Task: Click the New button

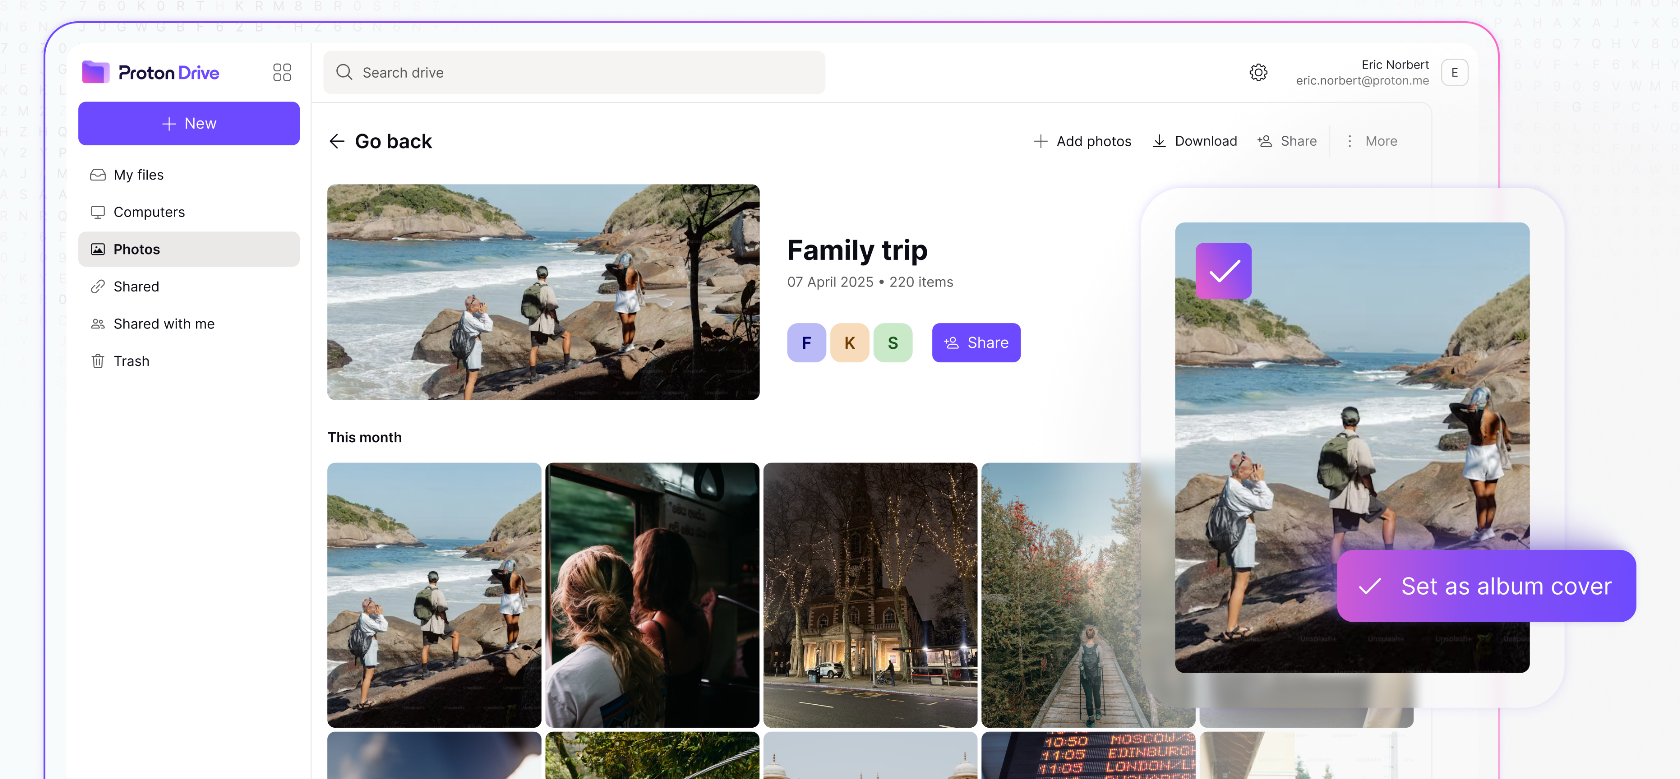Action: tap(189, 123)
